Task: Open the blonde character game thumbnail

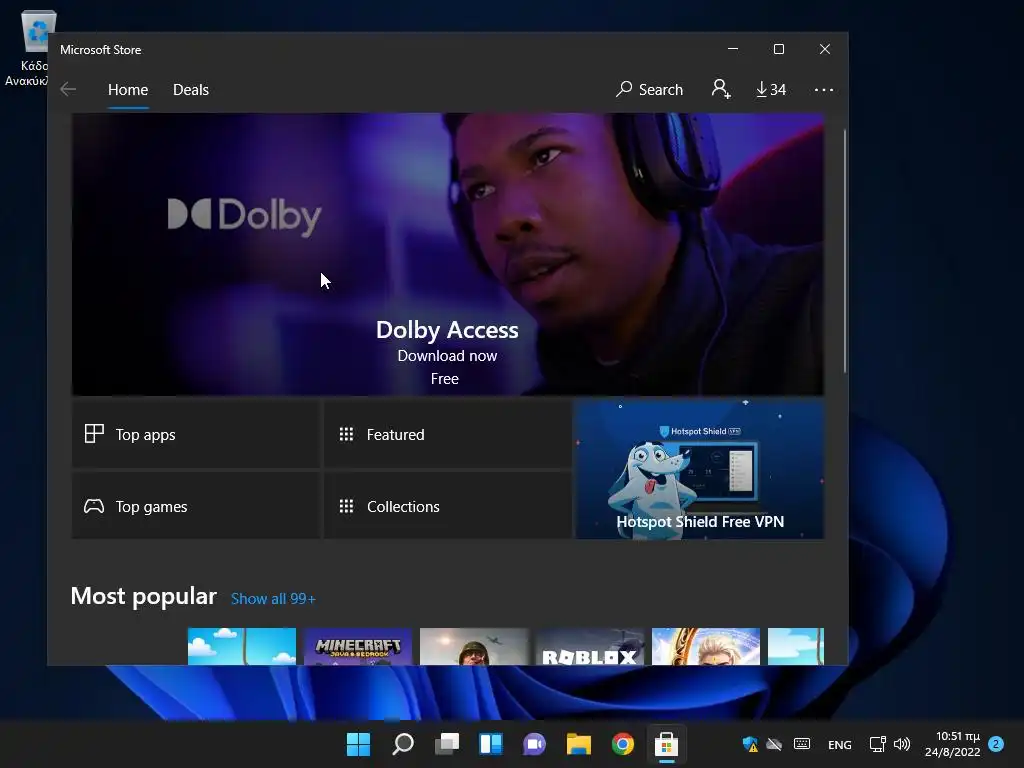Action: coord(706,647)
